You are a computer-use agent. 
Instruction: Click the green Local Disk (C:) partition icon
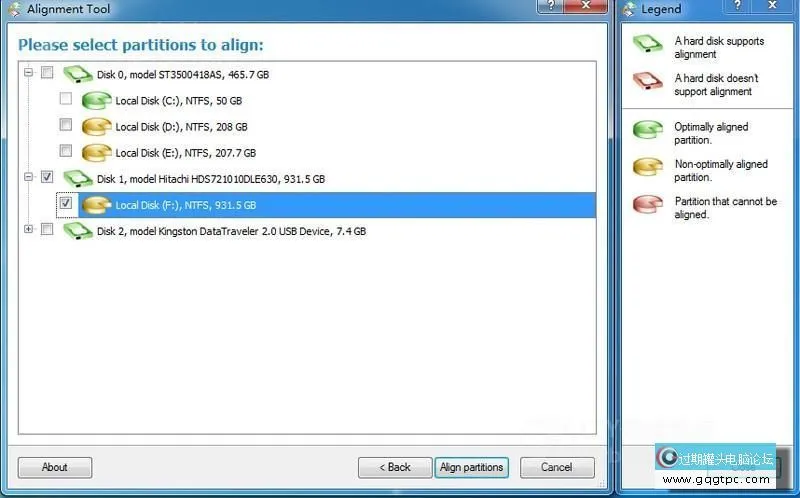pyautogui.click(x=96, y=101)
